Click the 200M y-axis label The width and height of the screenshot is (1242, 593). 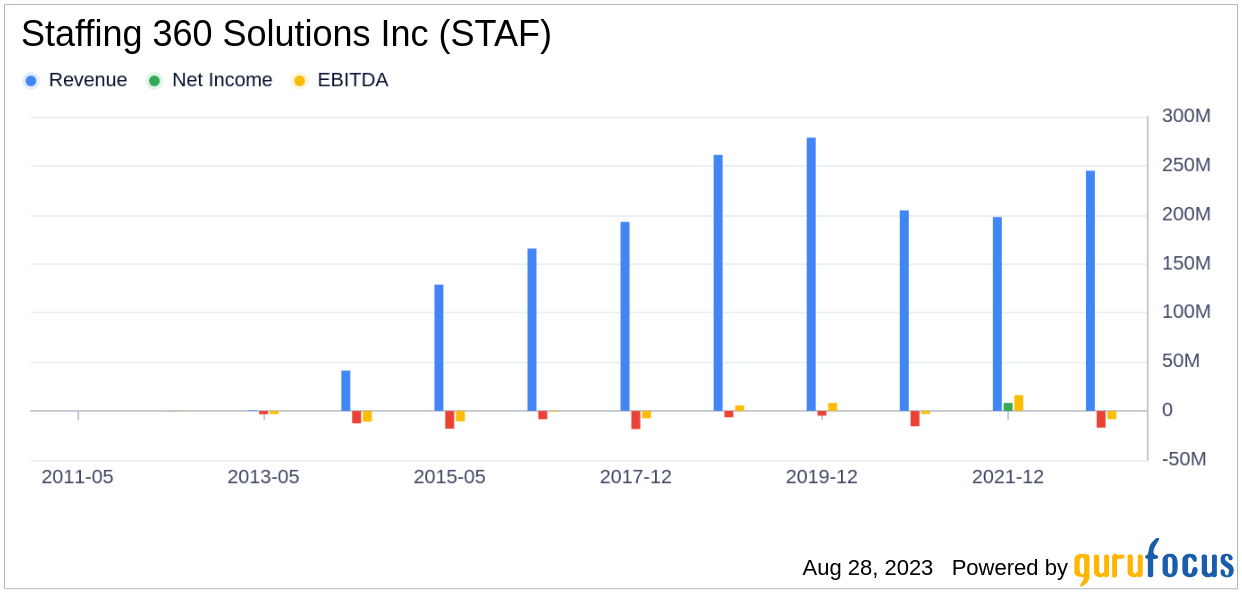click(1186, 215)
